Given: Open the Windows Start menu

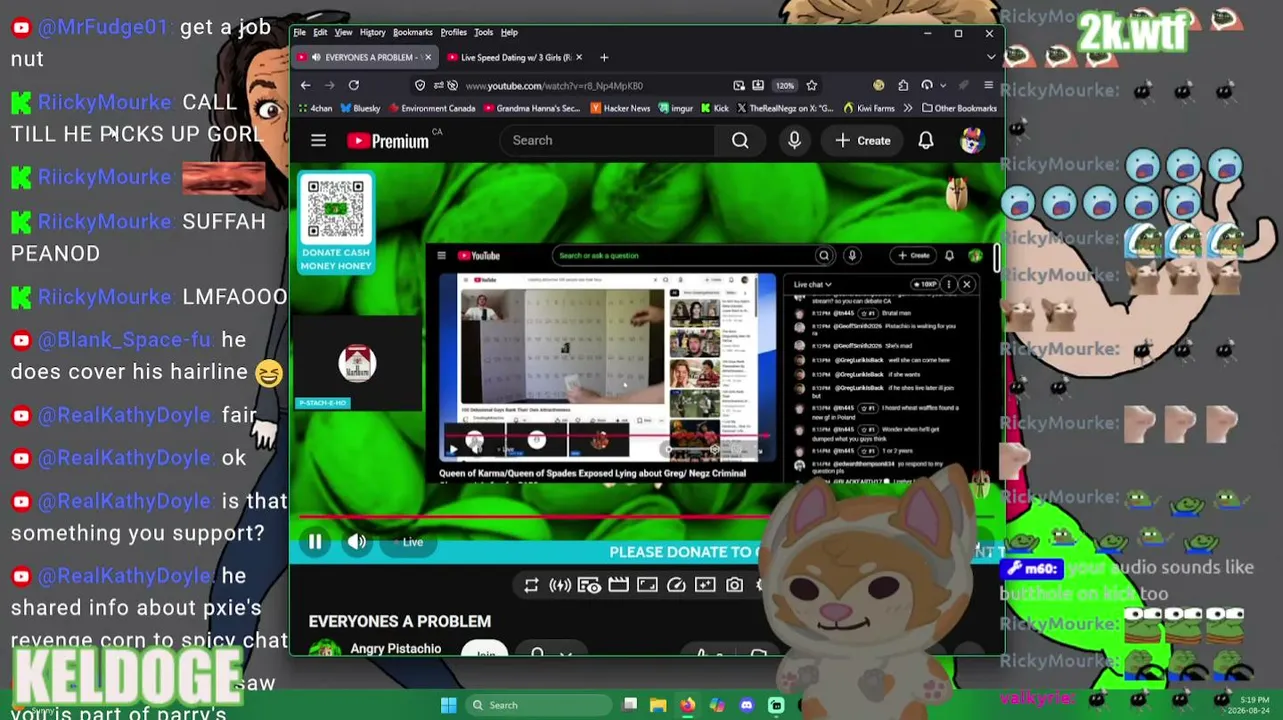Looking at the screenshot, I should 448,705.
